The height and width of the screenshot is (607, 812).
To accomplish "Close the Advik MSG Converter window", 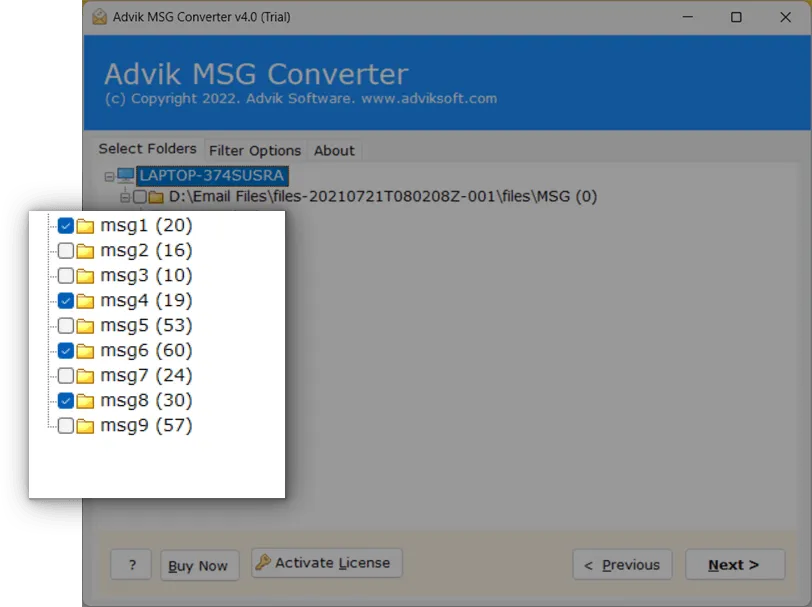I will (785, 17).
